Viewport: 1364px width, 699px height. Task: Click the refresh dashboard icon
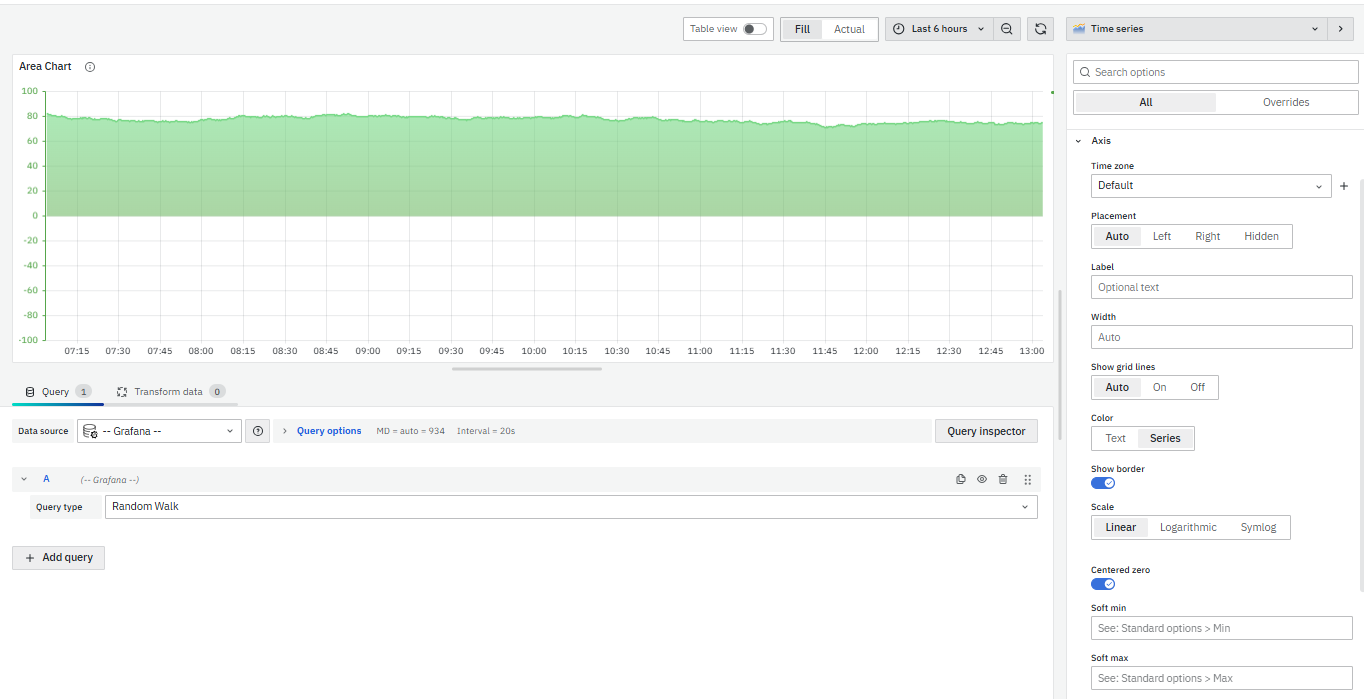tap(1041, 29)
